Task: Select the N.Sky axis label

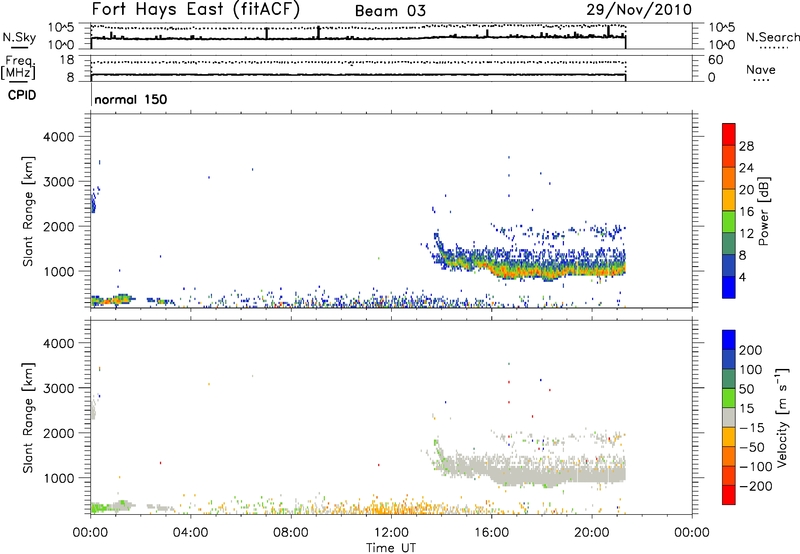Action: [x=19, y=37]
